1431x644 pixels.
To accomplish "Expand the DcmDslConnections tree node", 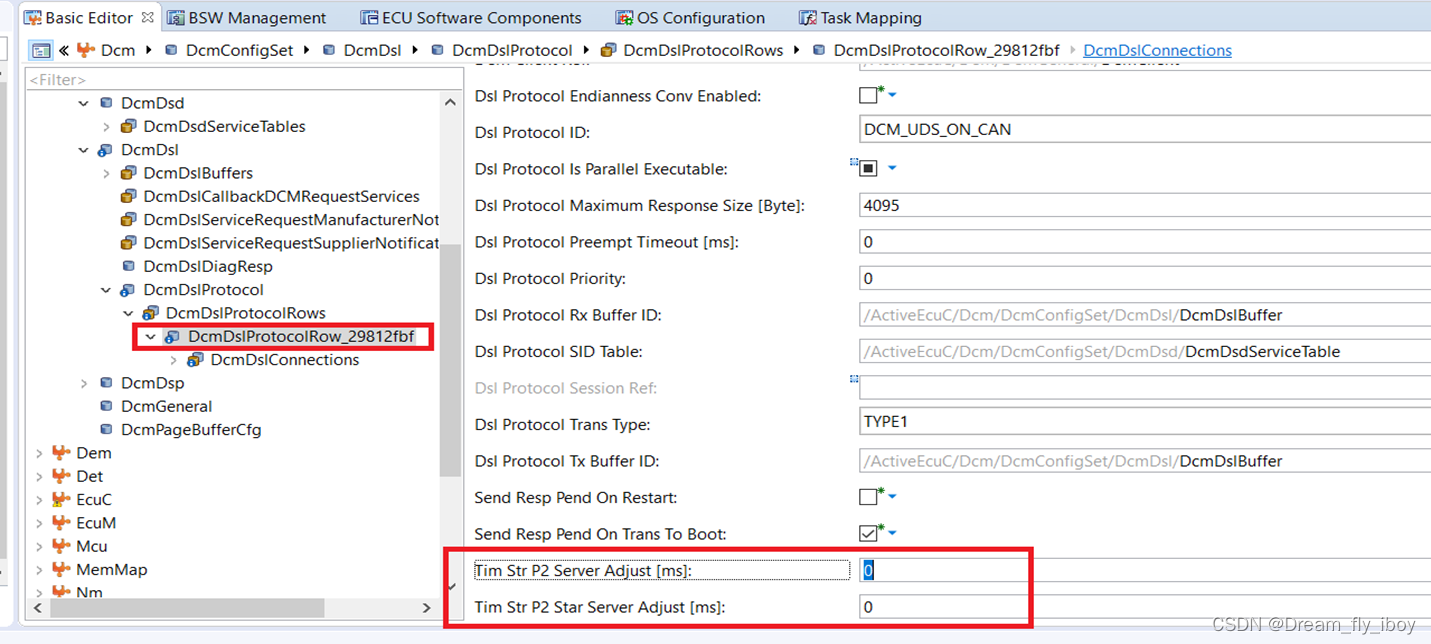I will pos(172,359).
